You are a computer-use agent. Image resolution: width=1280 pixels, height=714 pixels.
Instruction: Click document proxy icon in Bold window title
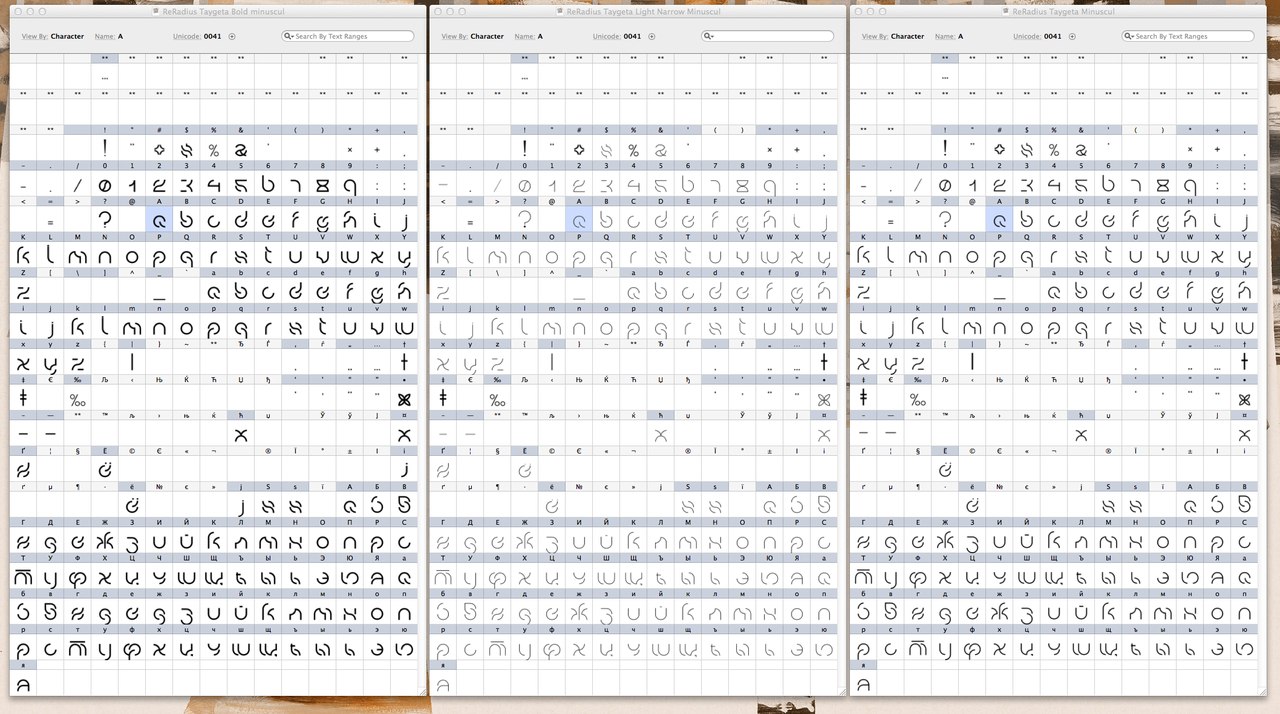click(x=156, y=12)
